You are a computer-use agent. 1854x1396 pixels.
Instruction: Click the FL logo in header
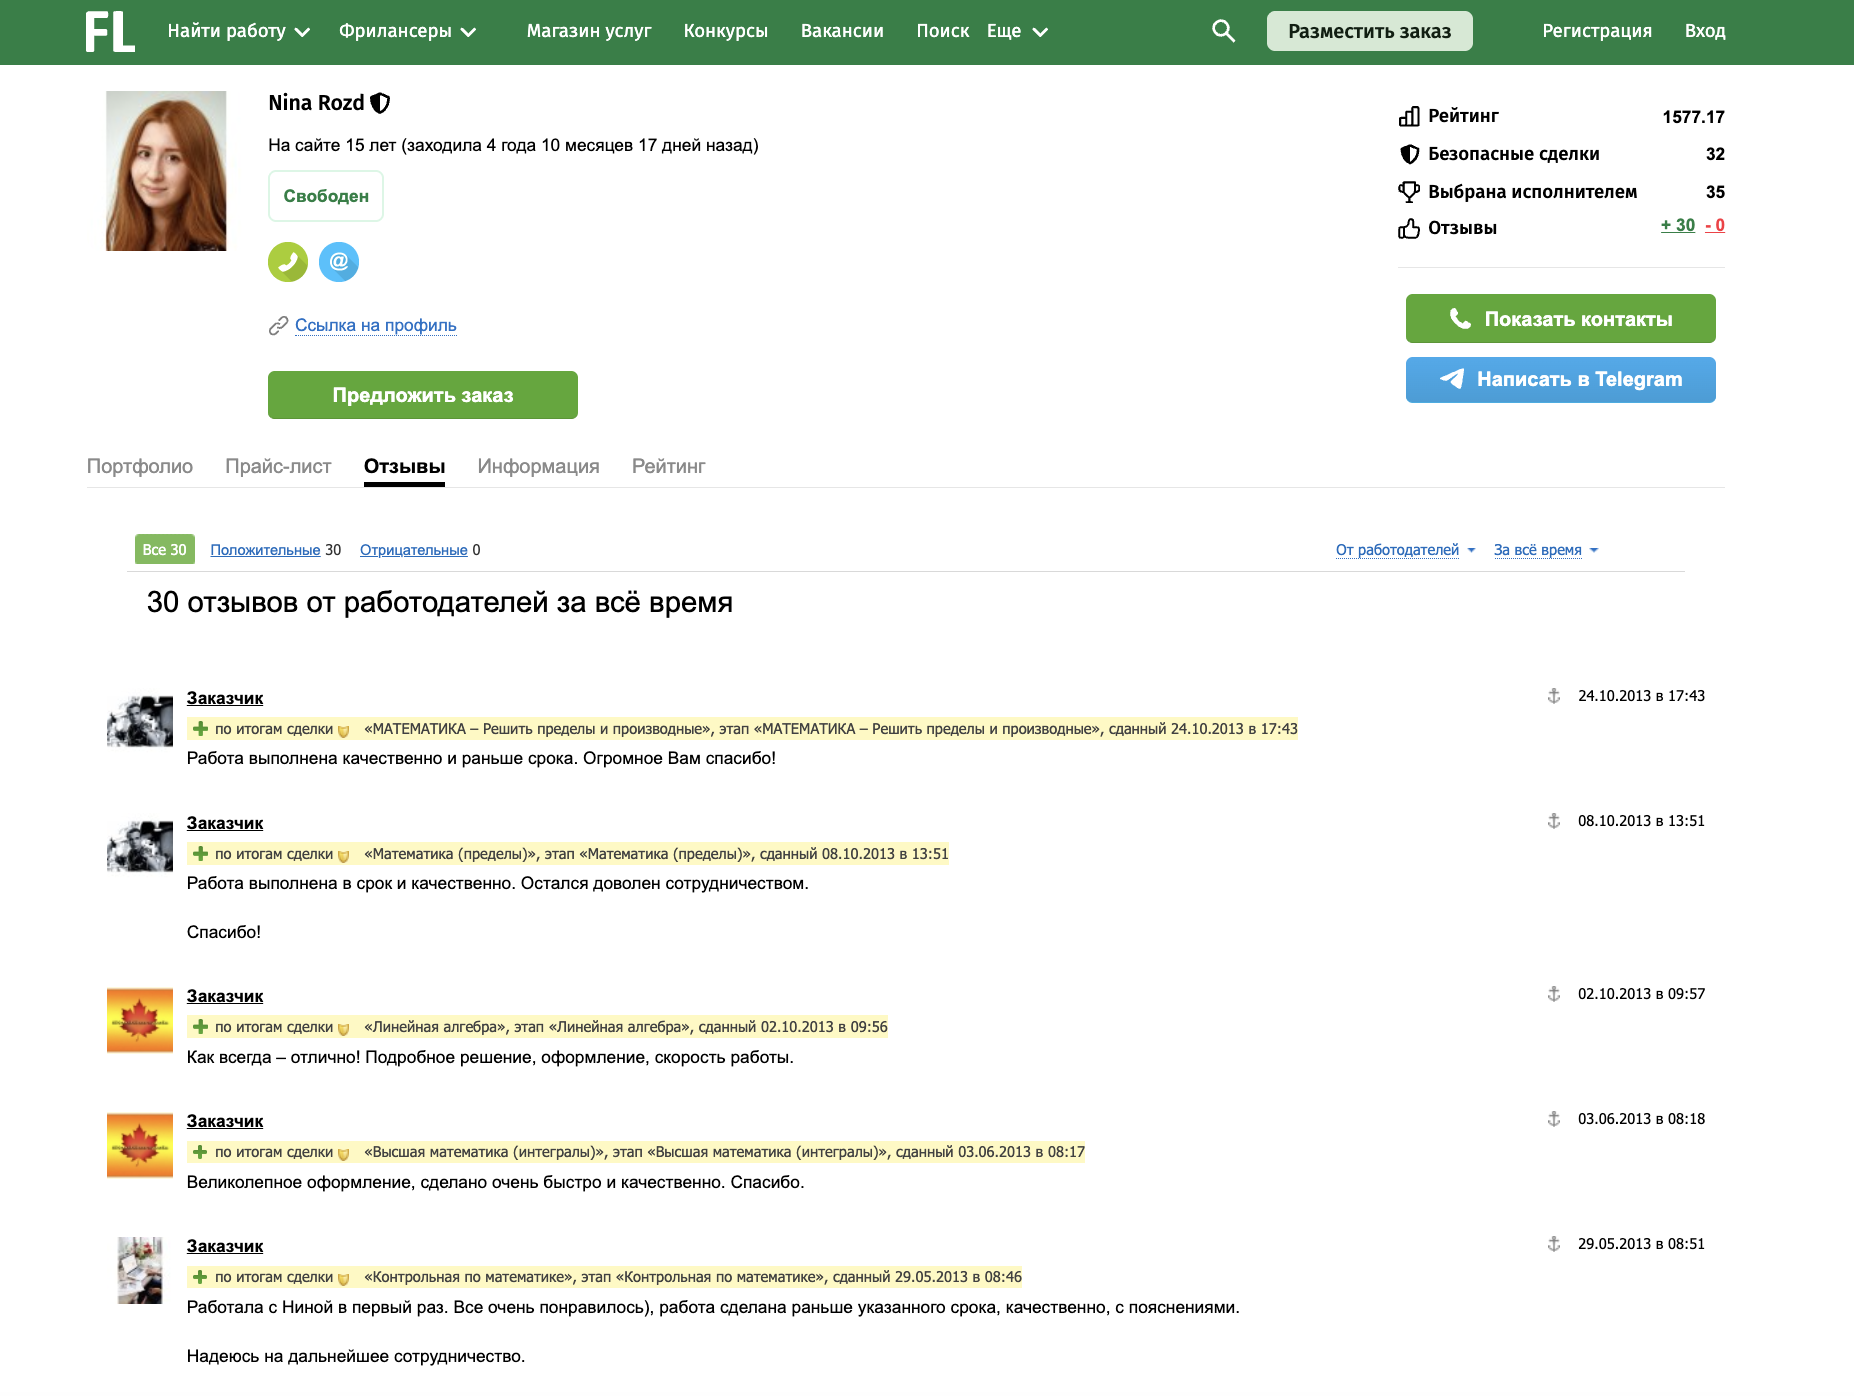tap(109, 32)
